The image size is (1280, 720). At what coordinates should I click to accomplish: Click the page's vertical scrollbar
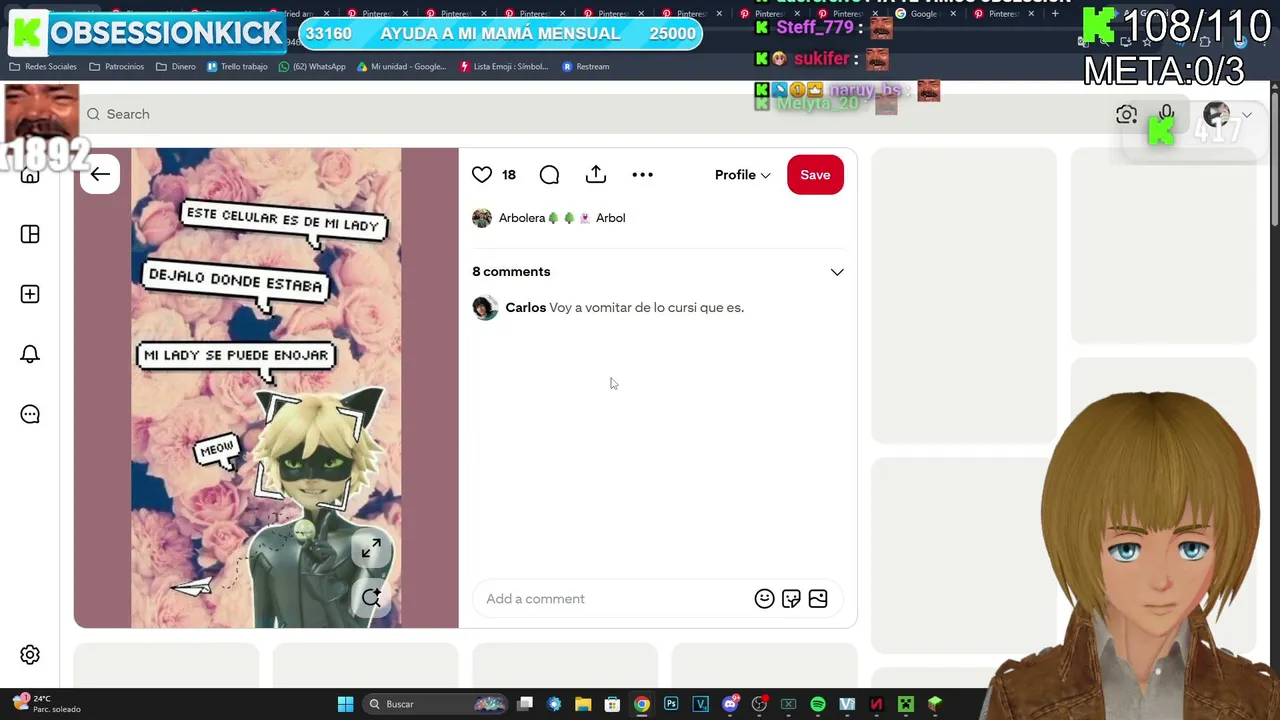[1274, 160]
